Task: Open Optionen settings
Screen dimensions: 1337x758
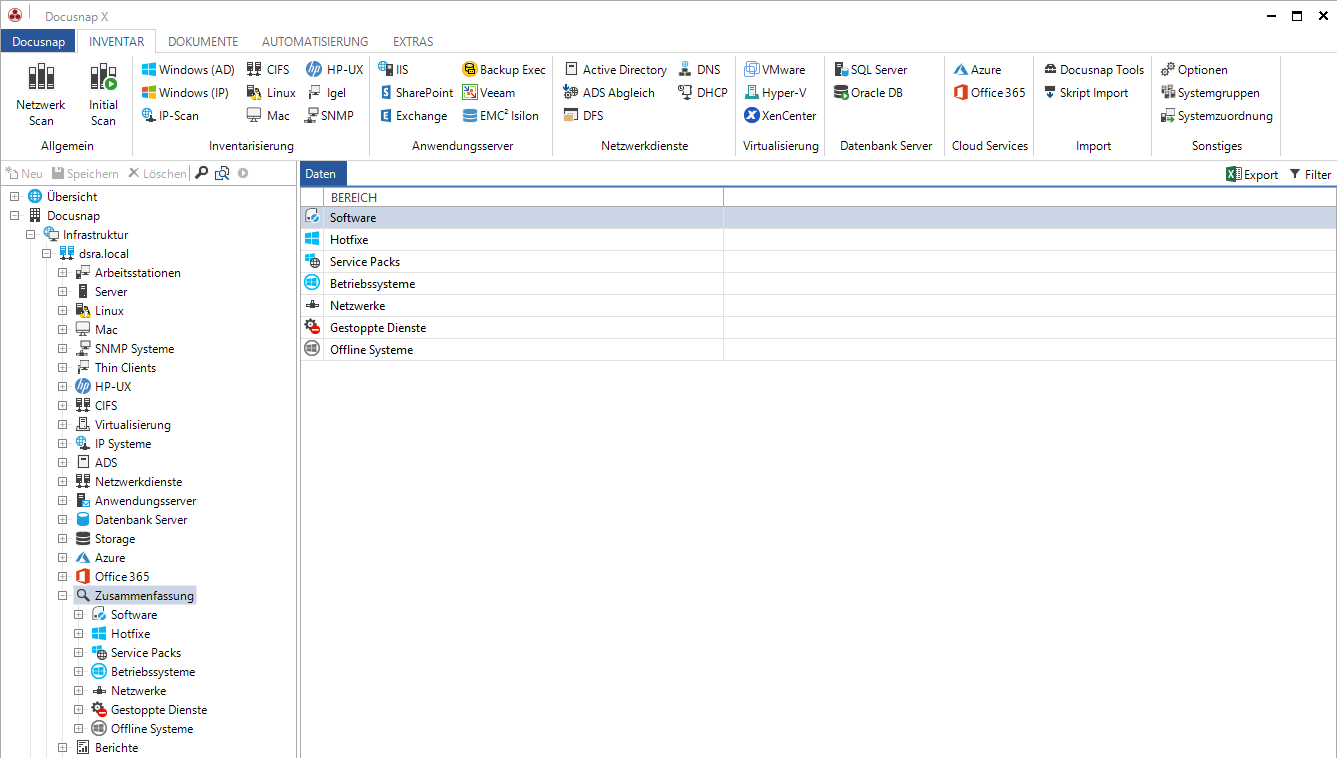Action: pyautogui.click(x=1194, y=70)
